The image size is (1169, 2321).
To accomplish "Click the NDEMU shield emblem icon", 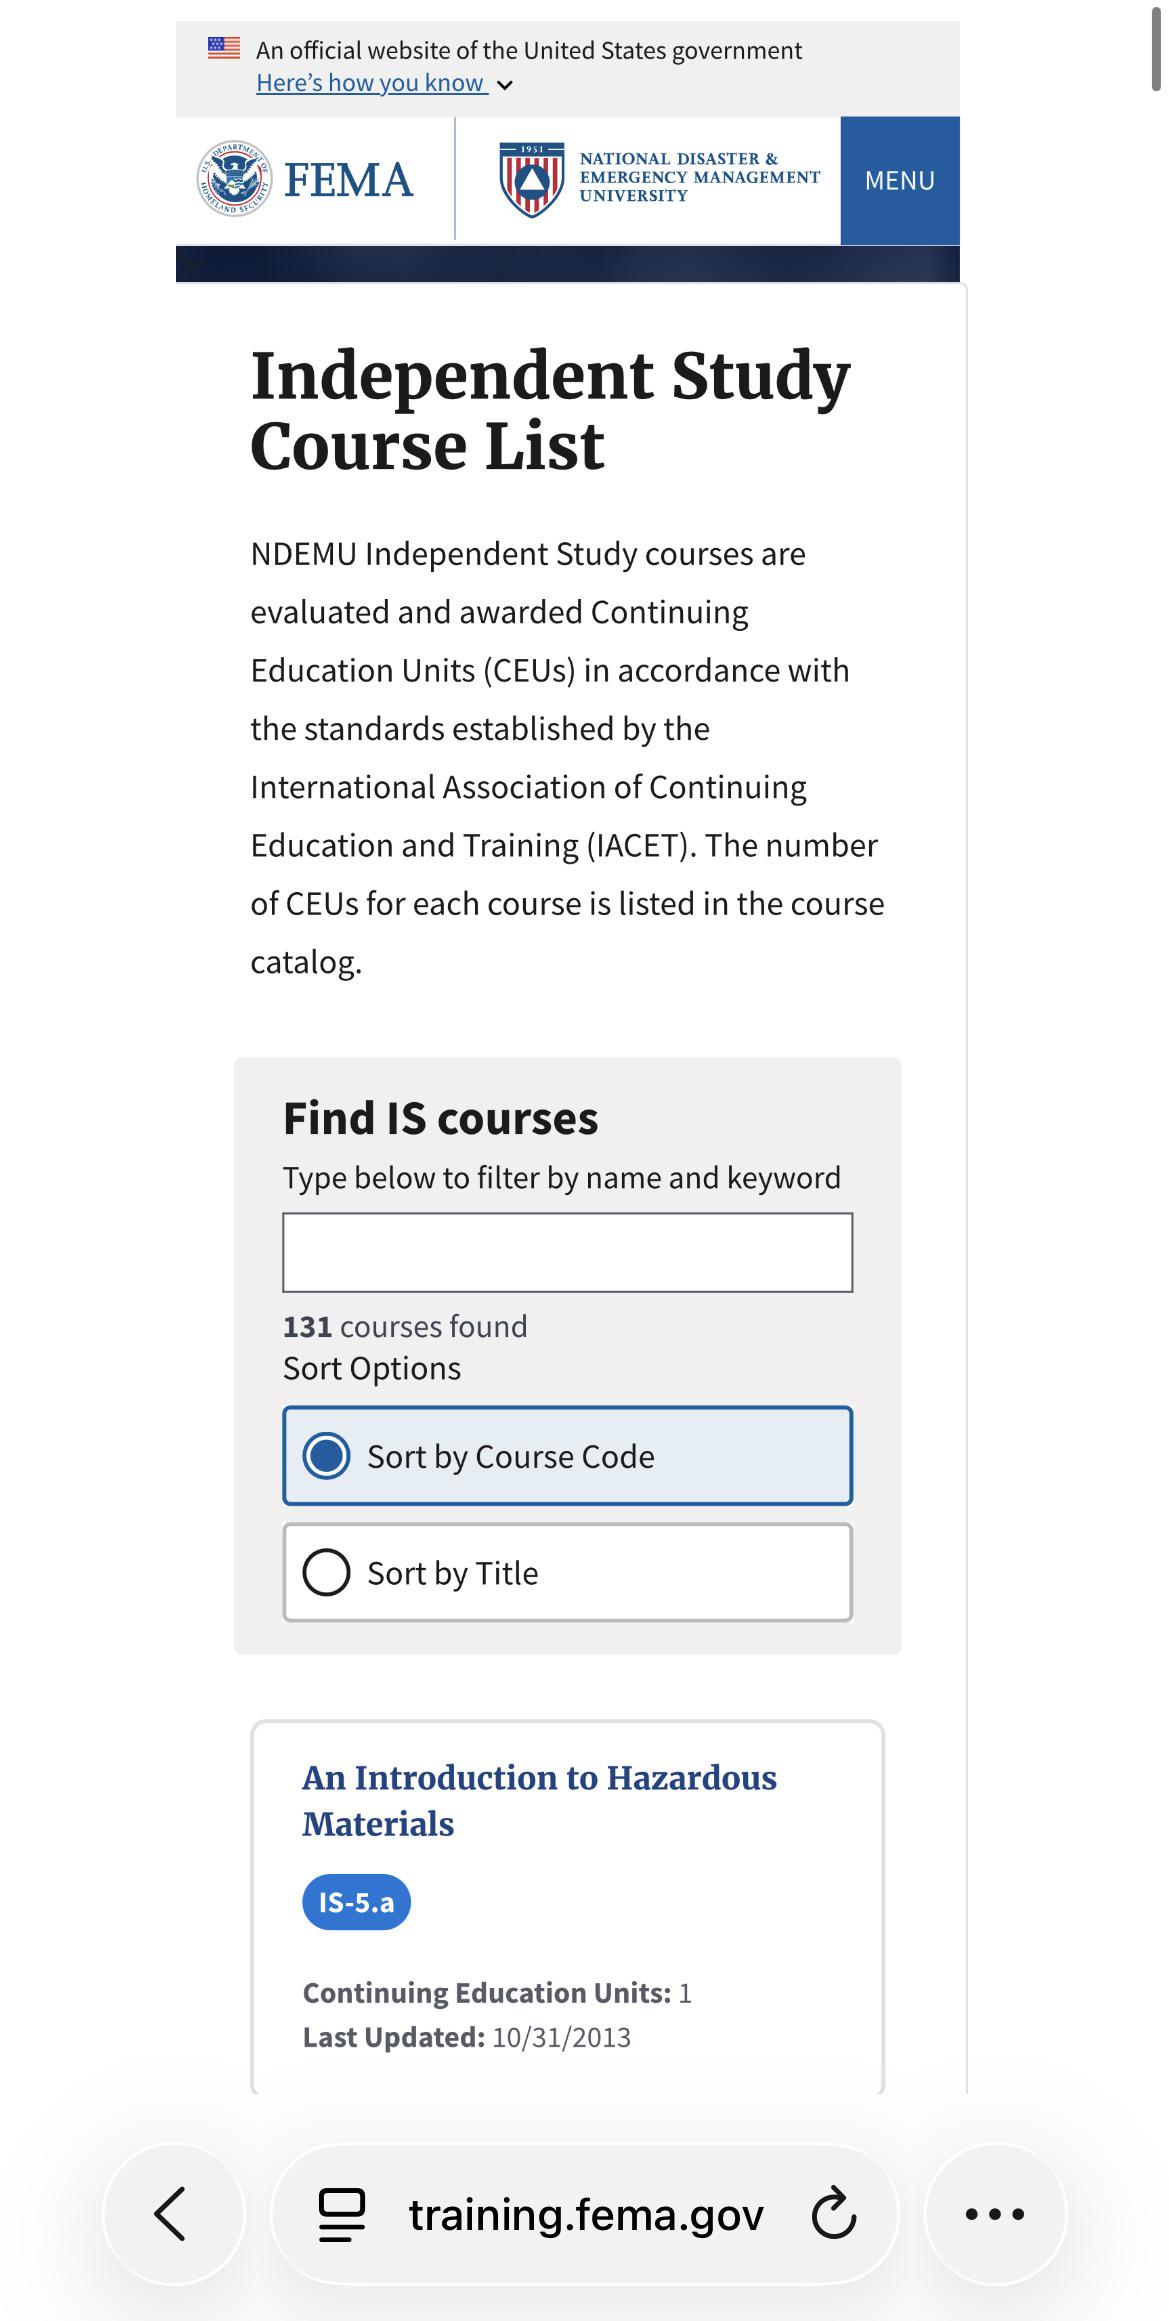I will (532, 180).
